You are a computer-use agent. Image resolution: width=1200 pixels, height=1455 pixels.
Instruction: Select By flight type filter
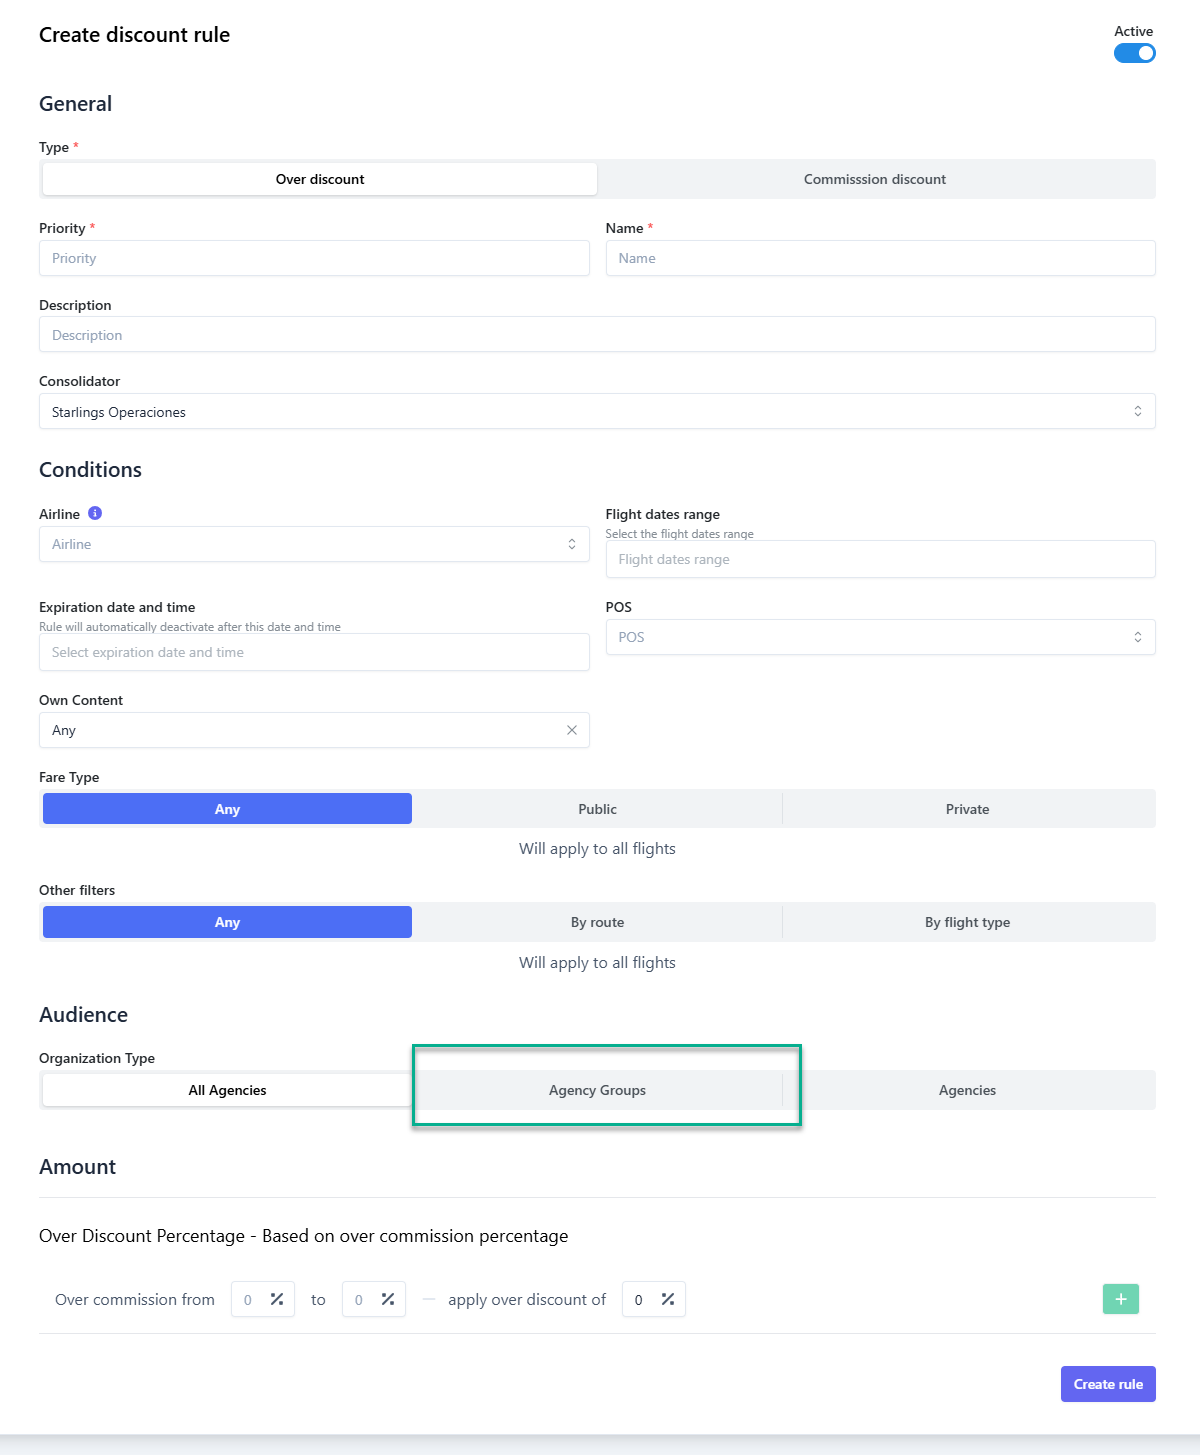pos(967,922)
